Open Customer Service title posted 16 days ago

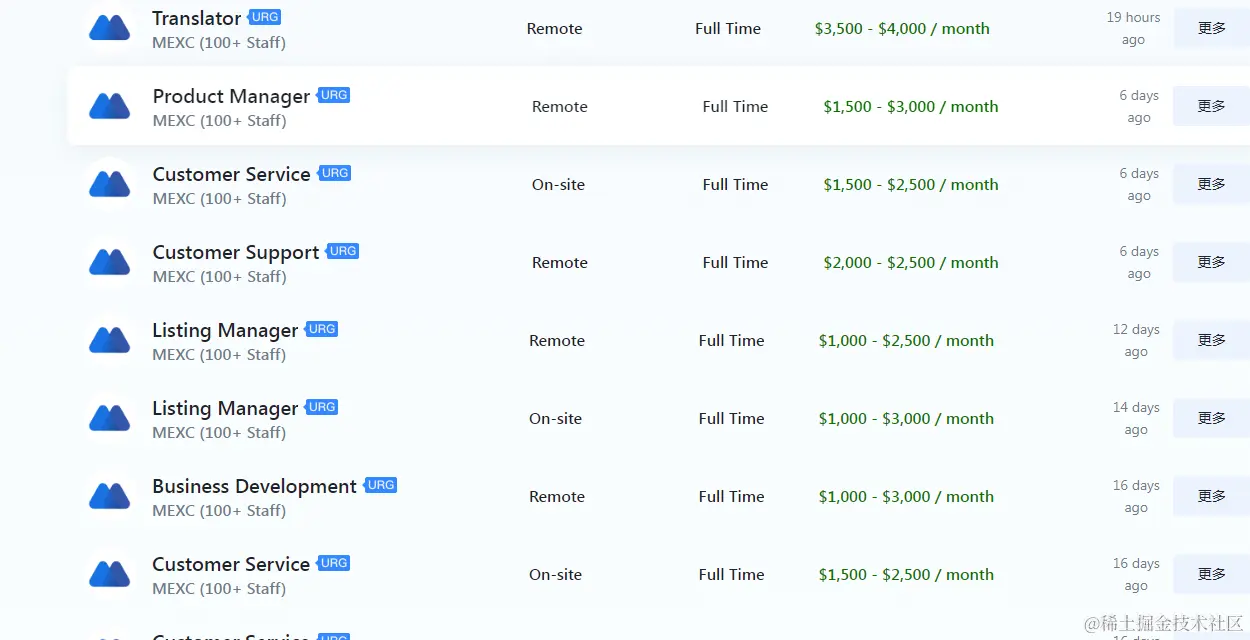click(231, 565)
